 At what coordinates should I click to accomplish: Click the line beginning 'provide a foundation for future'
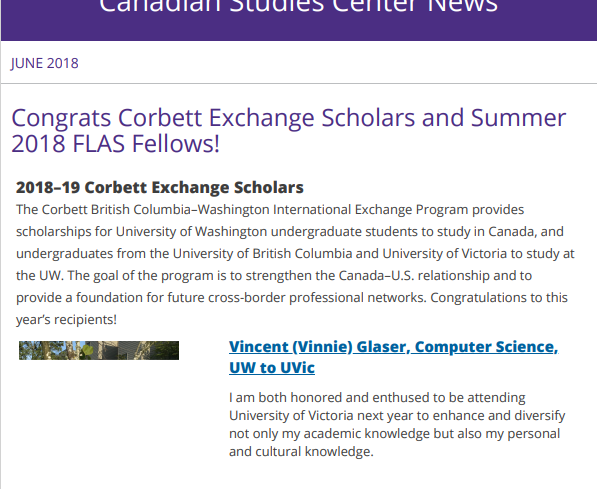pos(292,297)
